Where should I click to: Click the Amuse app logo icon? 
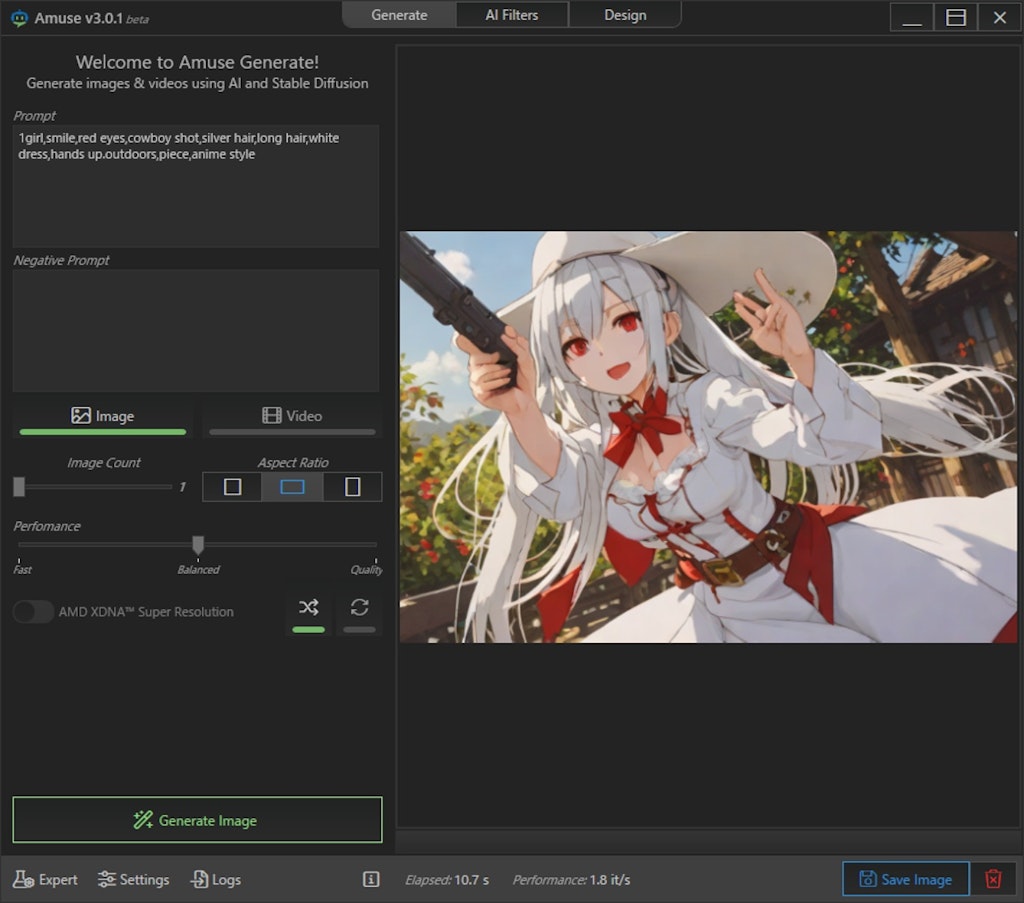19,18
